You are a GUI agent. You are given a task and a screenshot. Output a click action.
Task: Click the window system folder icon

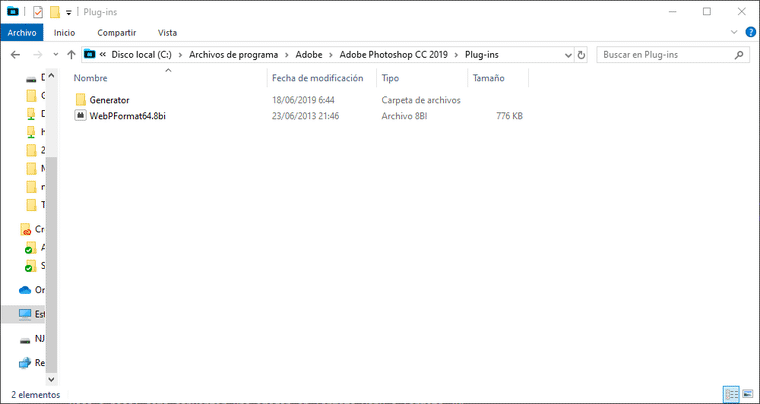pyautogui.click(x=13, y=12)
